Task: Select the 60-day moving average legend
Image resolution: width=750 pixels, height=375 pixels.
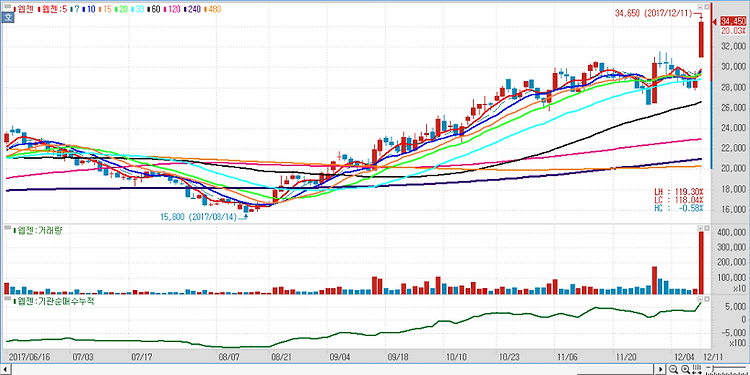Action: (x=153, y=9)
